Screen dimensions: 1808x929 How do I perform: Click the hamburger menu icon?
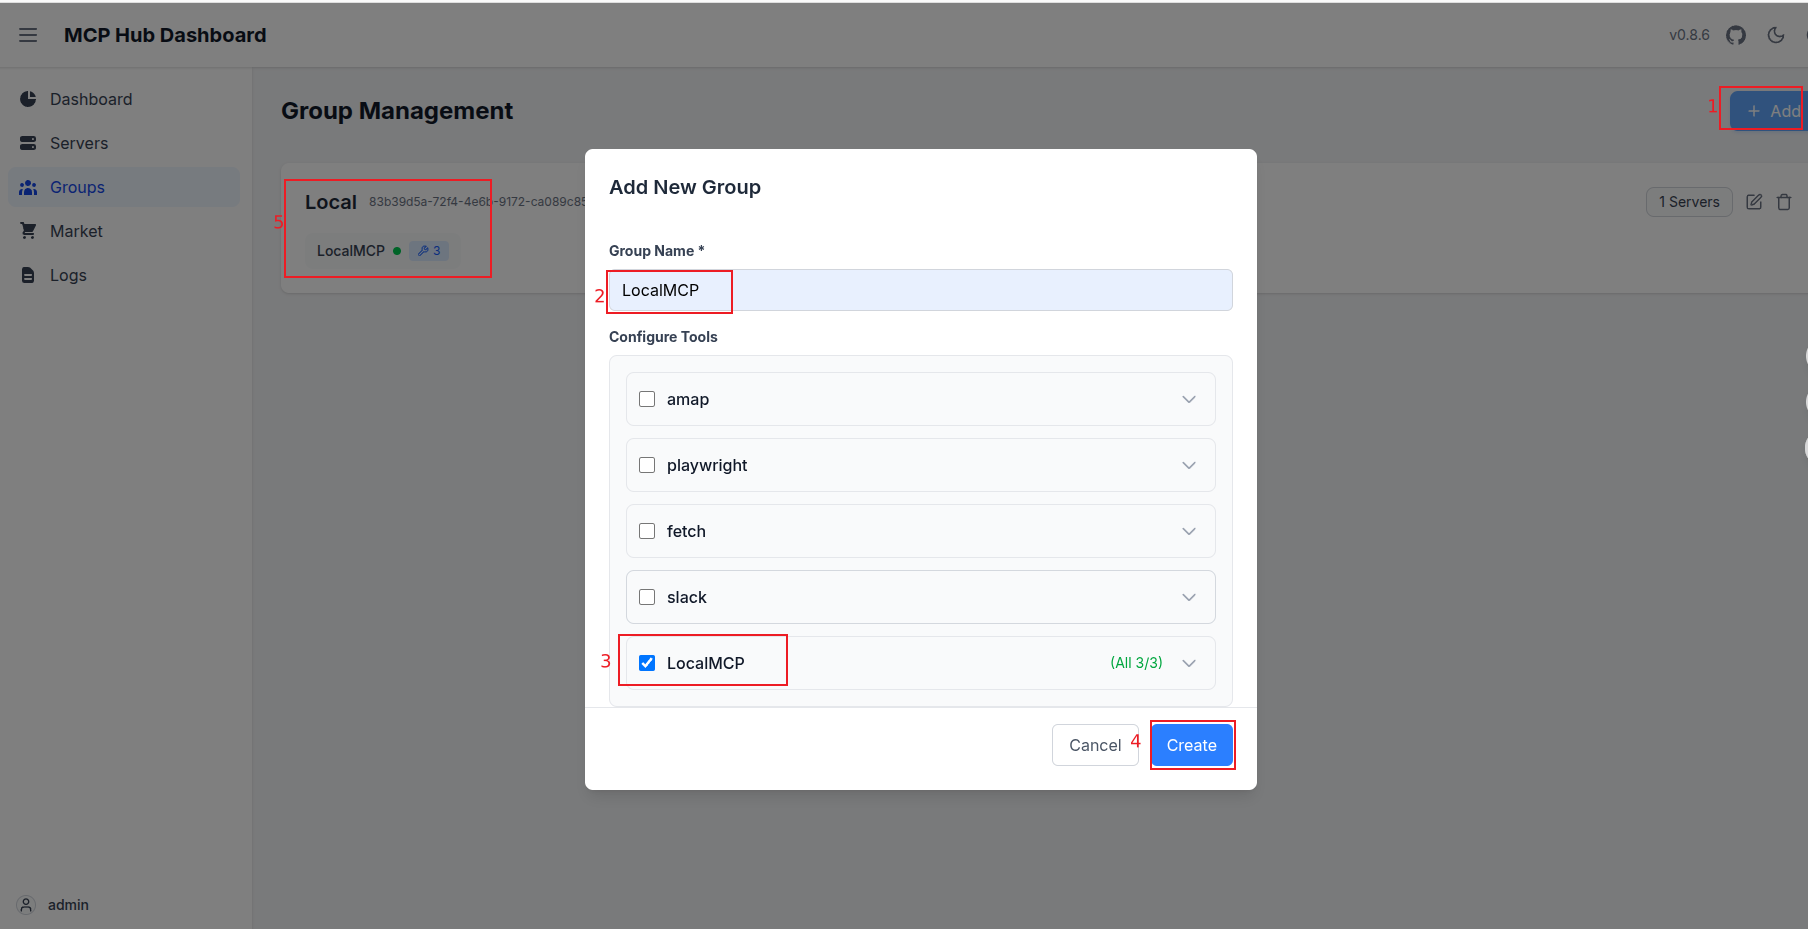[28, 35]
